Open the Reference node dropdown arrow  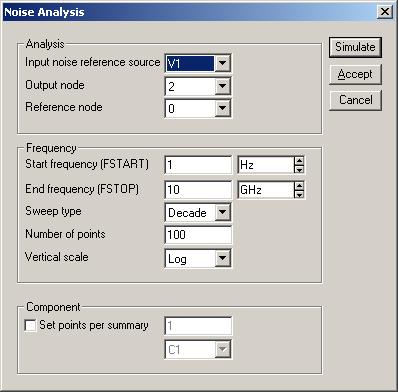tap(222, 108)
